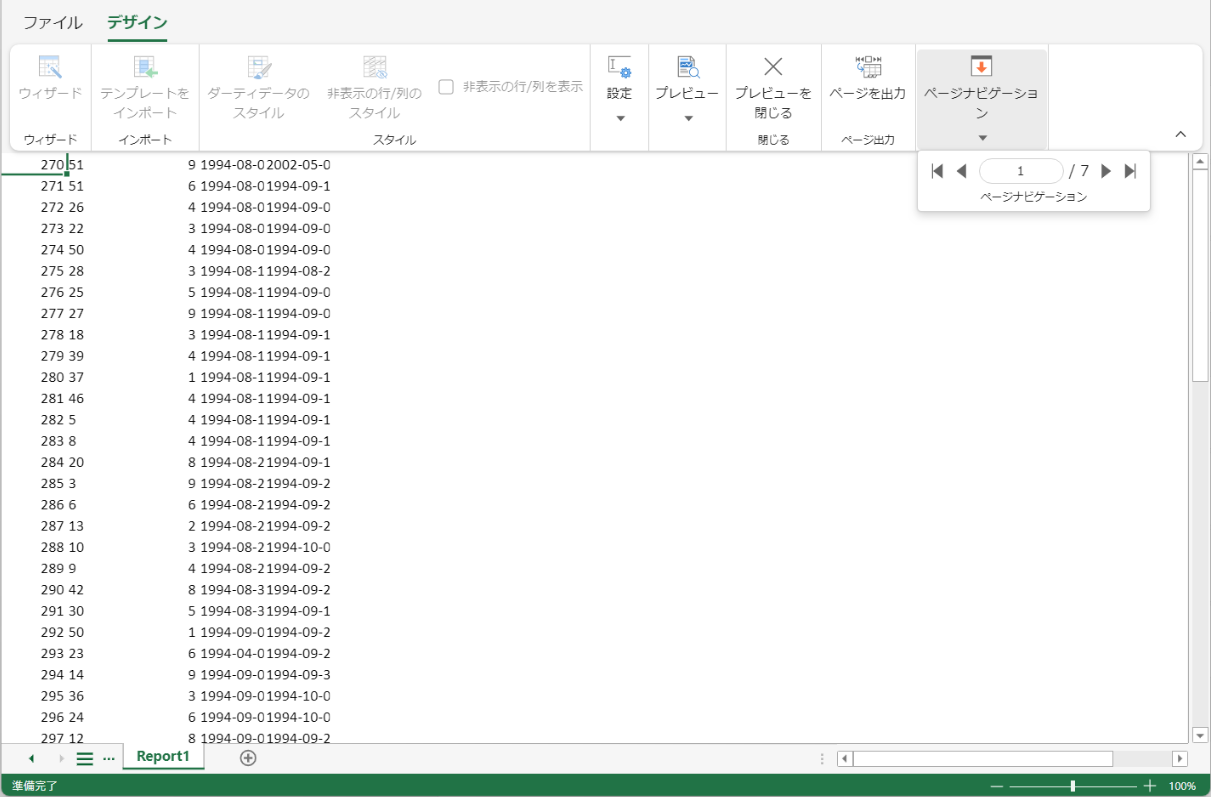Add a new sheet with plus icon
The height and width of the screenshot is (797, 1211).
248,758
